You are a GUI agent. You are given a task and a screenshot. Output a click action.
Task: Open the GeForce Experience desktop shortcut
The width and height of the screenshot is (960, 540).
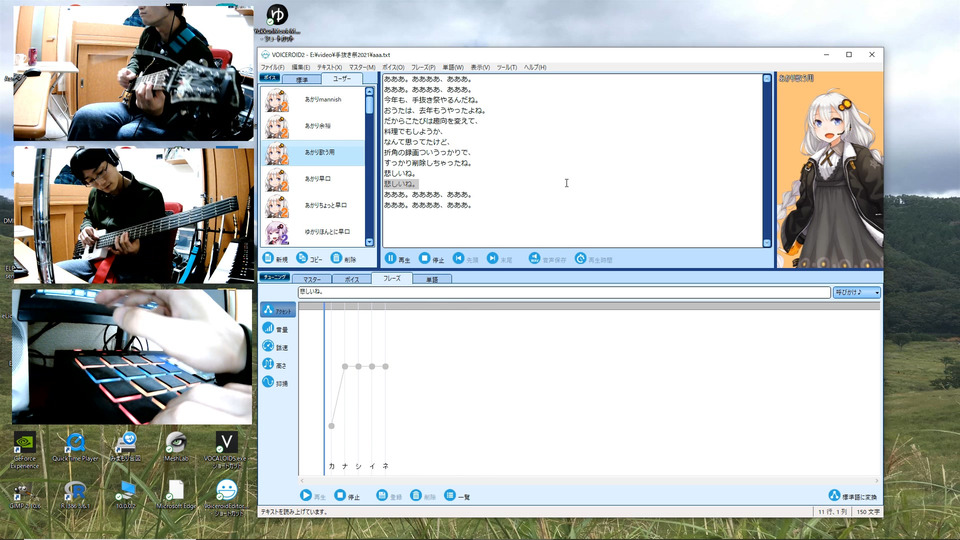[24, 451]
